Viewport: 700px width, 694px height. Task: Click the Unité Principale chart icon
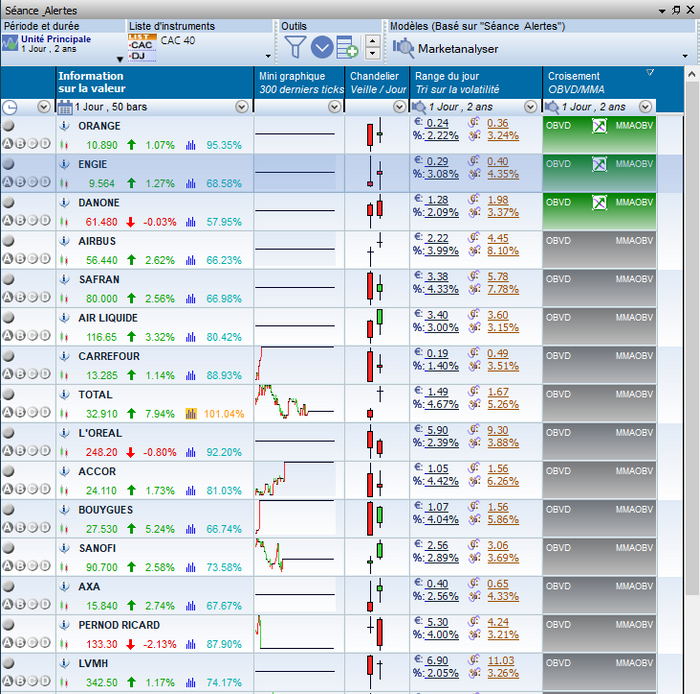pos(10,43)
